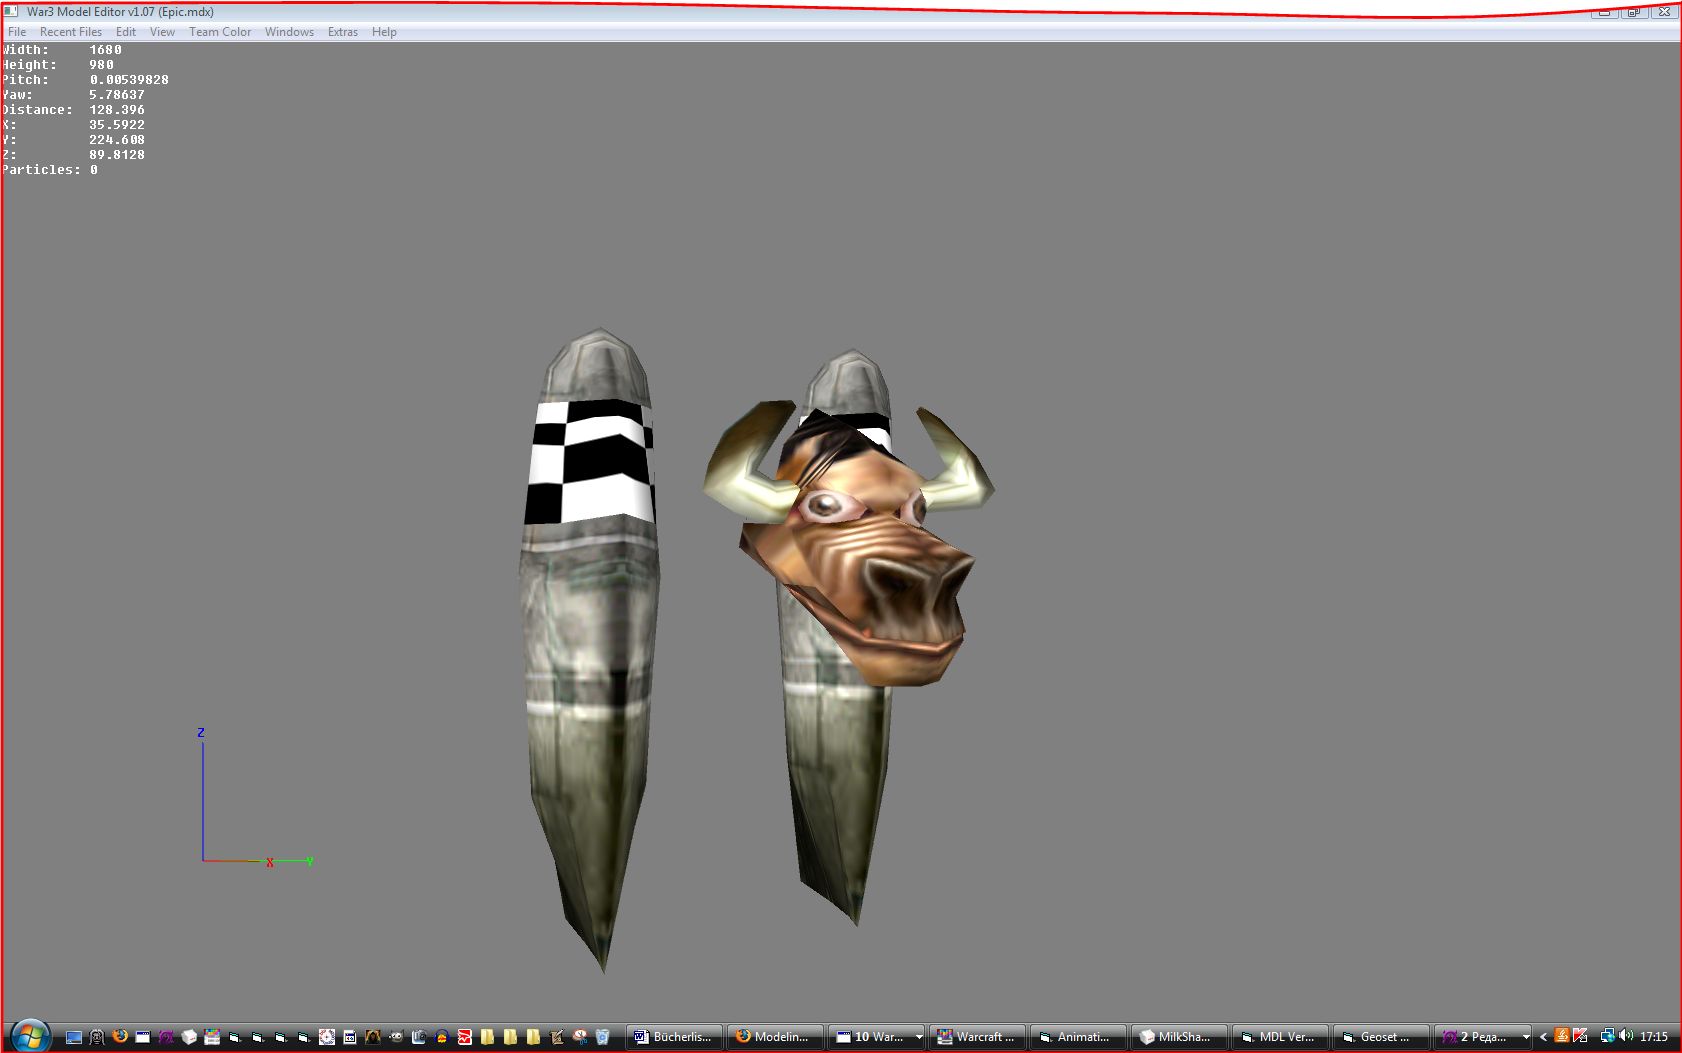
Task: Open the View menu
Action: coord(162,32)
